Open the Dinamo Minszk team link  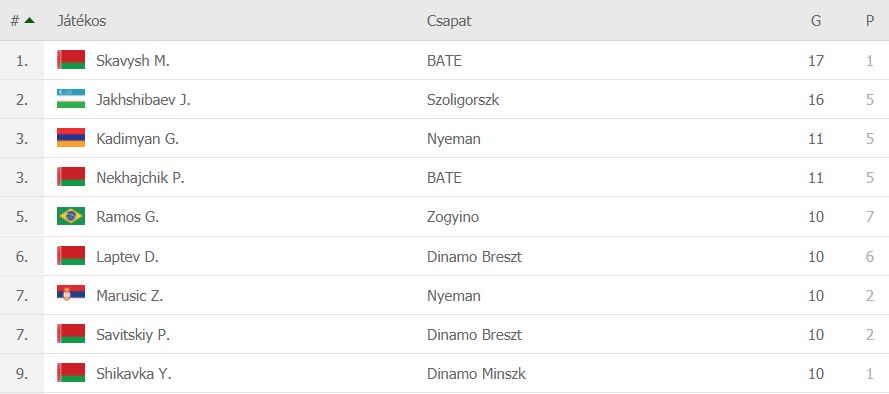click(x=476, y=374)
